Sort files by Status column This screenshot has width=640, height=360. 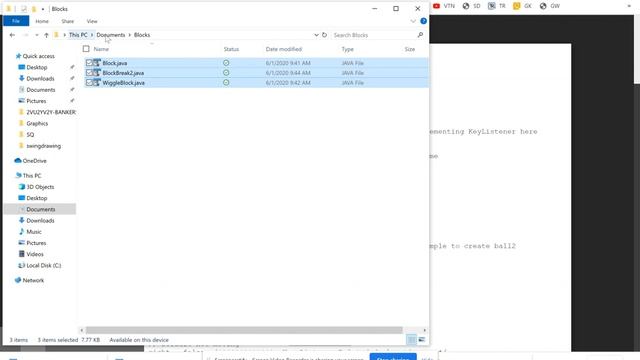231,49
